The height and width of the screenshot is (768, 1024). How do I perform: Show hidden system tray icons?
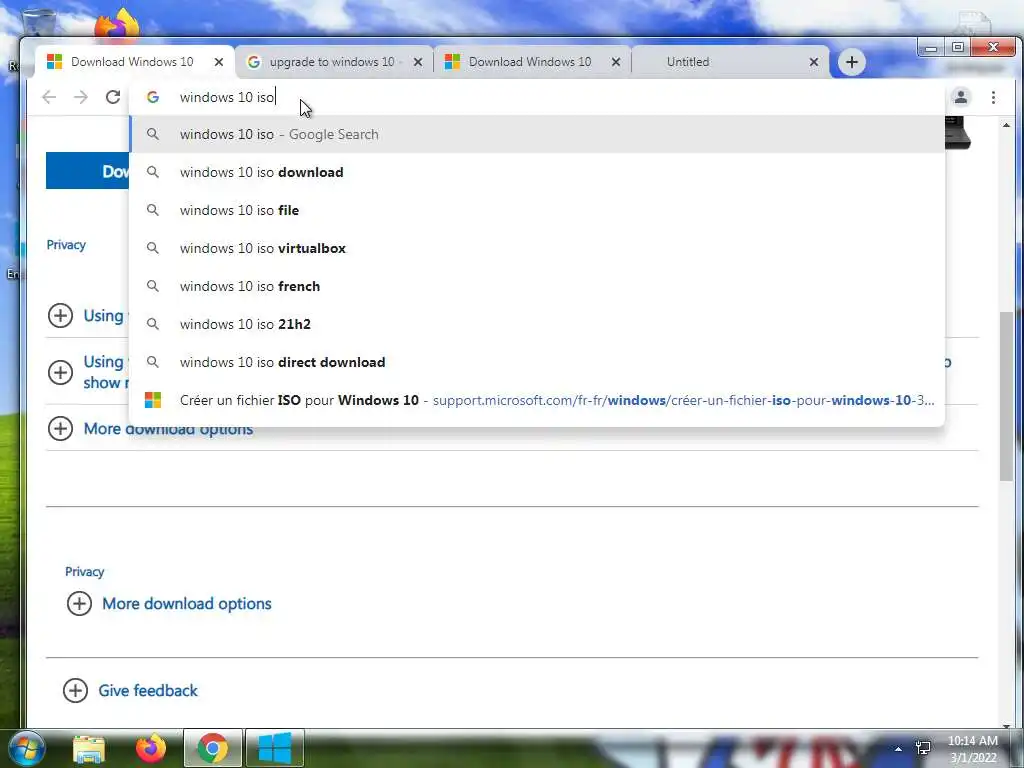(x=898, y=749)
